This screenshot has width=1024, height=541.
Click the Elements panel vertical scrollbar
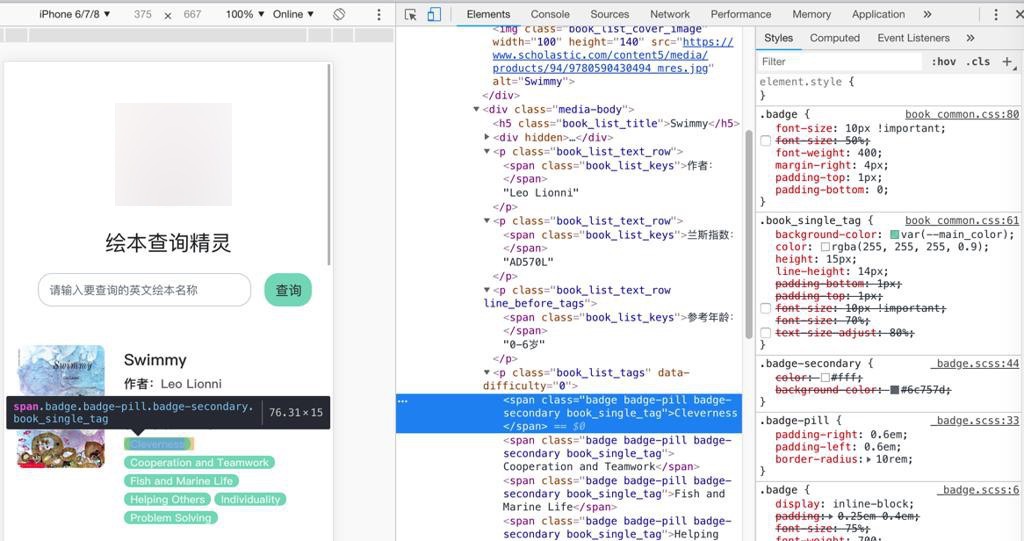click(x=748, y=235)
